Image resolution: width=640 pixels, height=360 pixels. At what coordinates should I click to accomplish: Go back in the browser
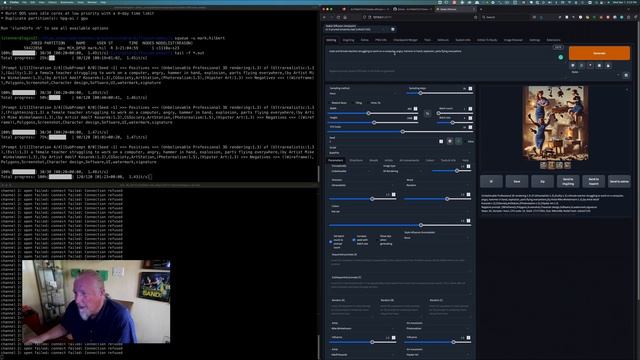pyautogui.click(x=324, y=17)
